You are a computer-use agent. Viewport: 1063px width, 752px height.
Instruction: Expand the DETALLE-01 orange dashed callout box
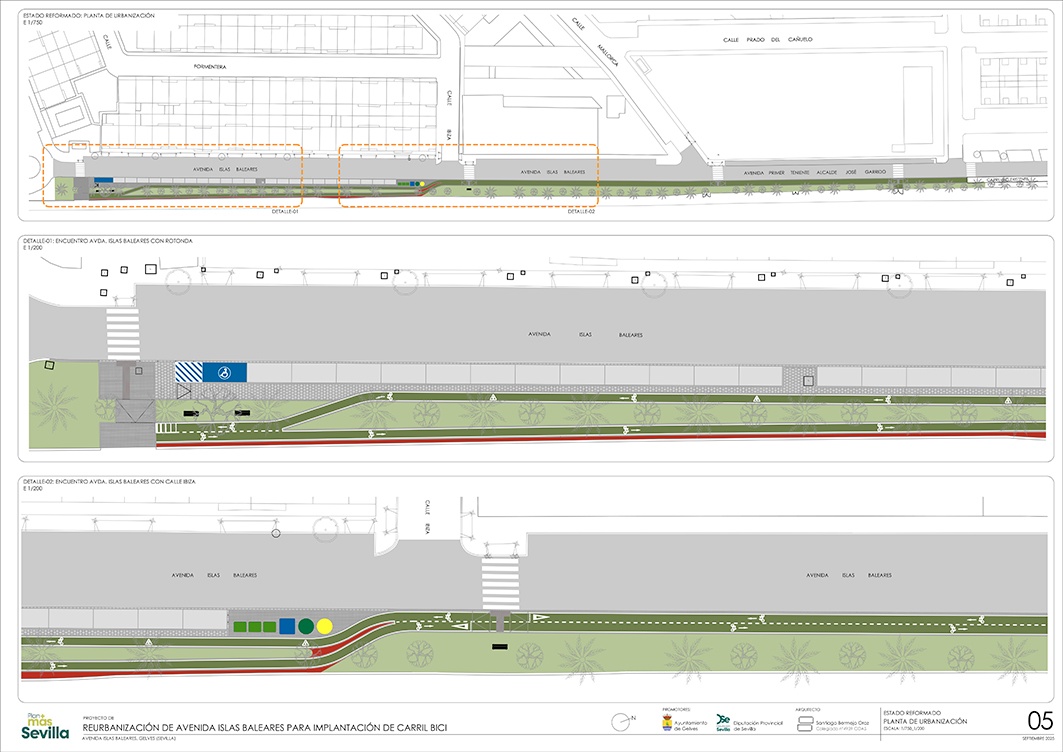pyautogui.click(x=170, y=178)
